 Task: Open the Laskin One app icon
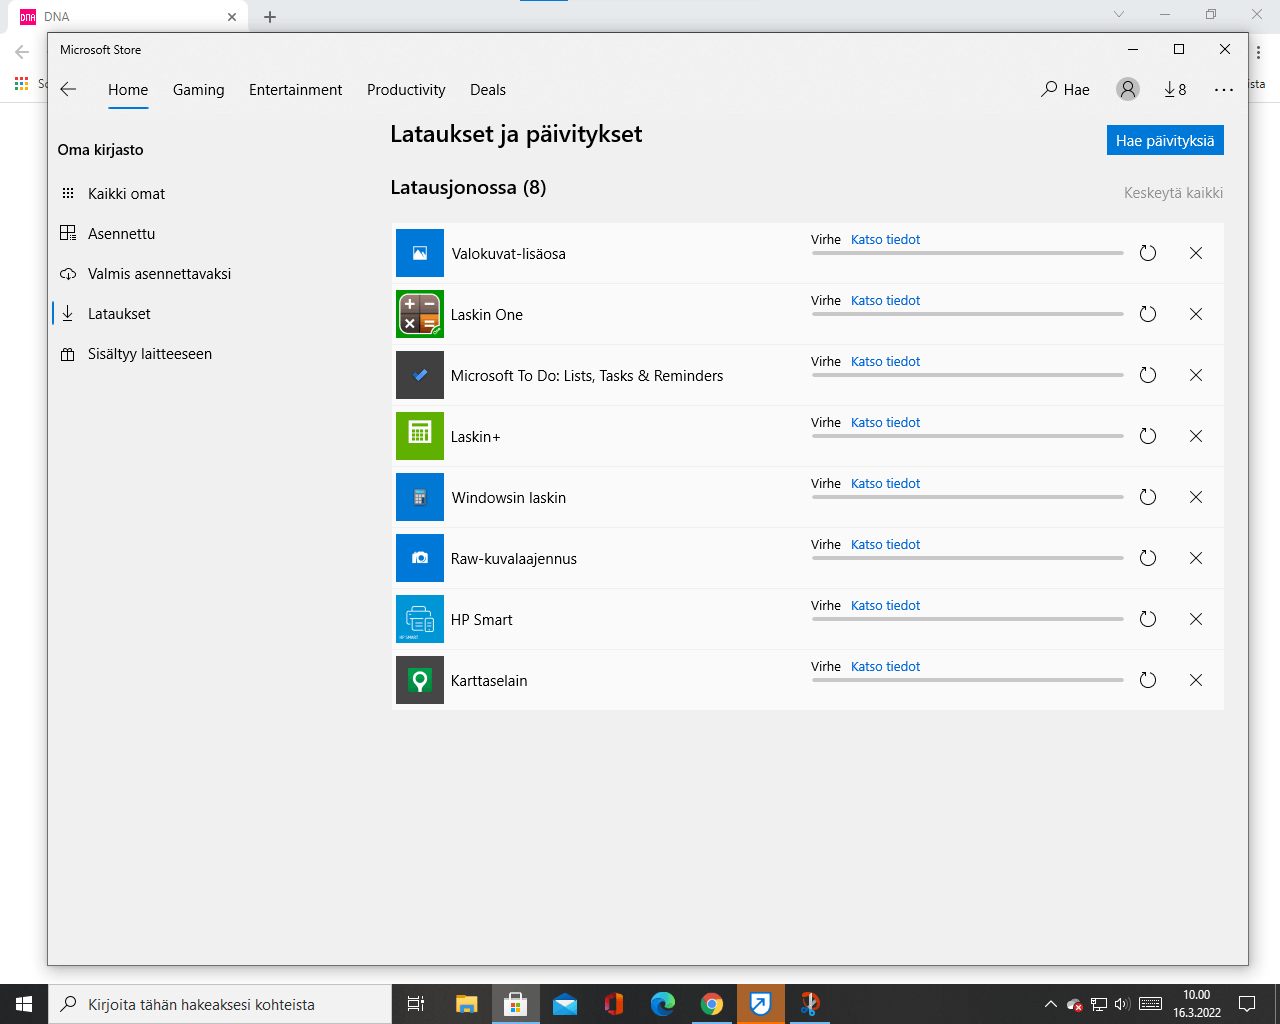[x=420, y=314]
